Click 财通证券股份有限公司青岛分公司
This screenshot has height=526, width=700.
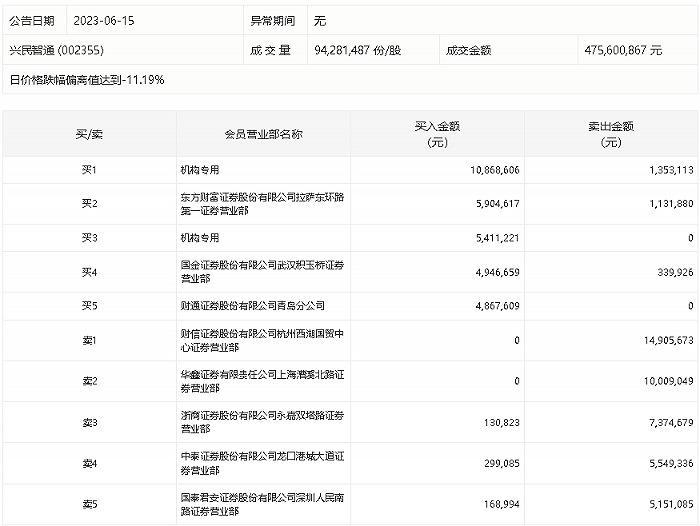tap(245, 305)
